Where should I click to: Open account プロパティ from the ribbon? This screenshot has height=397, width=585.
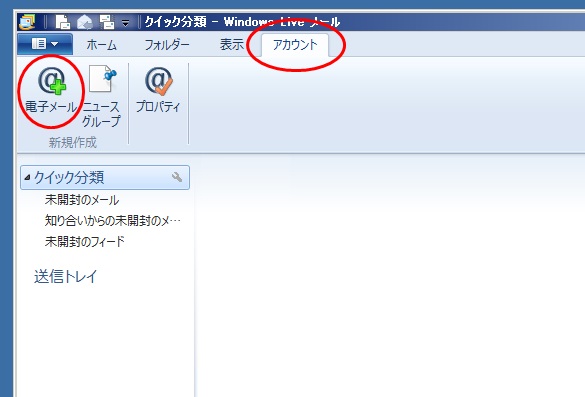pyautogui.click(x=158, y=90)
